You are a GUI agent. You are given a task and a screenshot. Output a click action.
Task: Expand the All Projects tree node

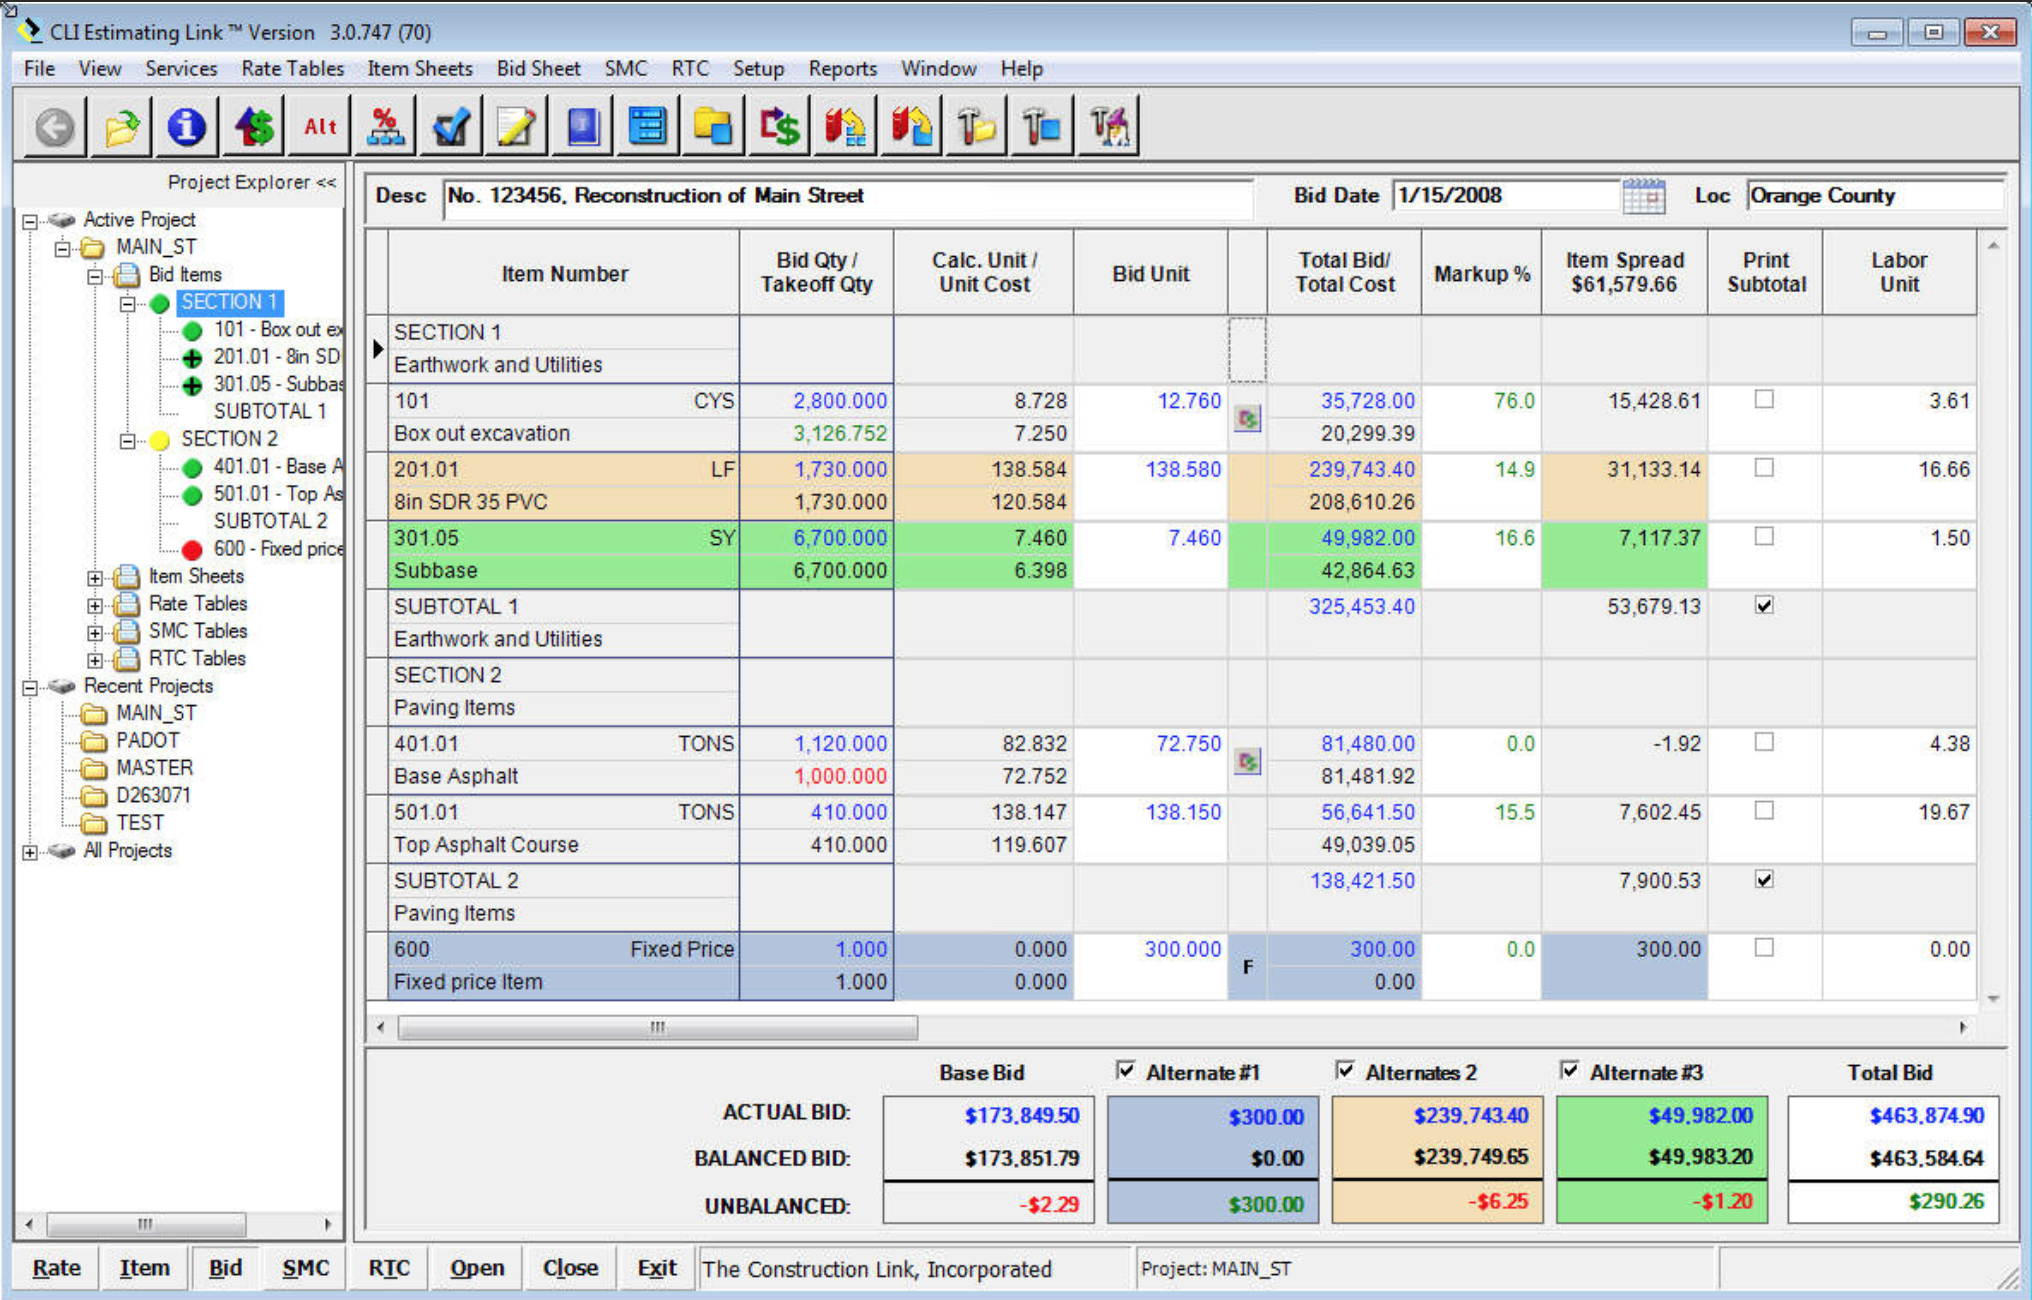click(30, 852)
